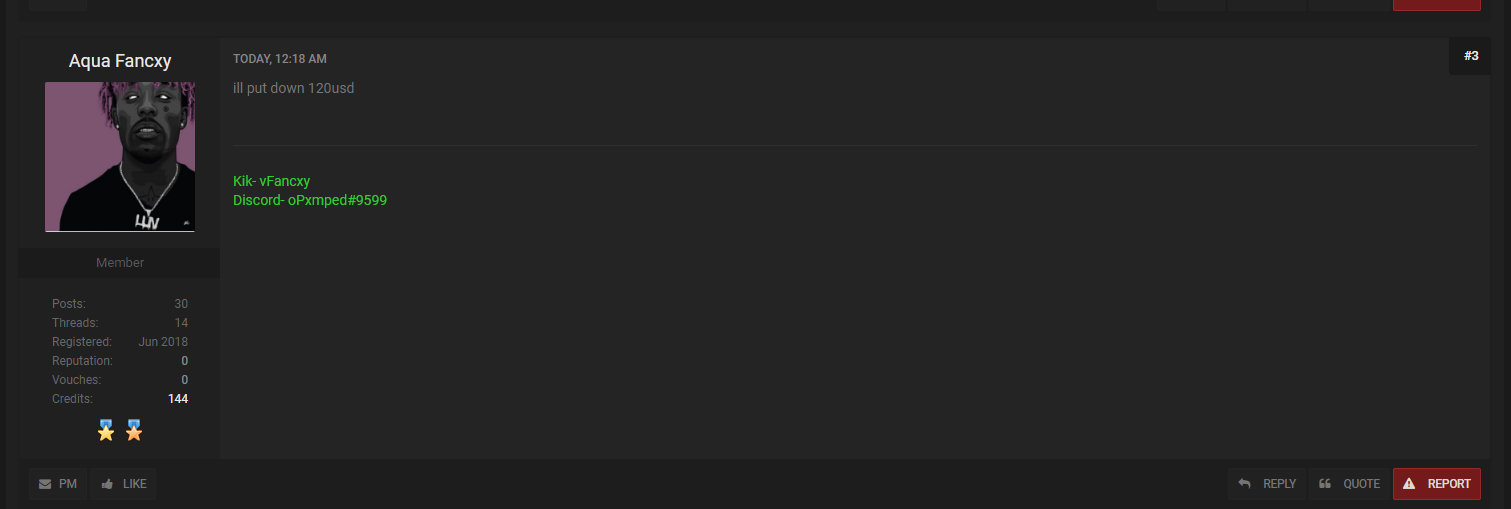Click the Today 12:18 AM timestamp
Viewport: 1511px width, 509px height.
(280, 59)
